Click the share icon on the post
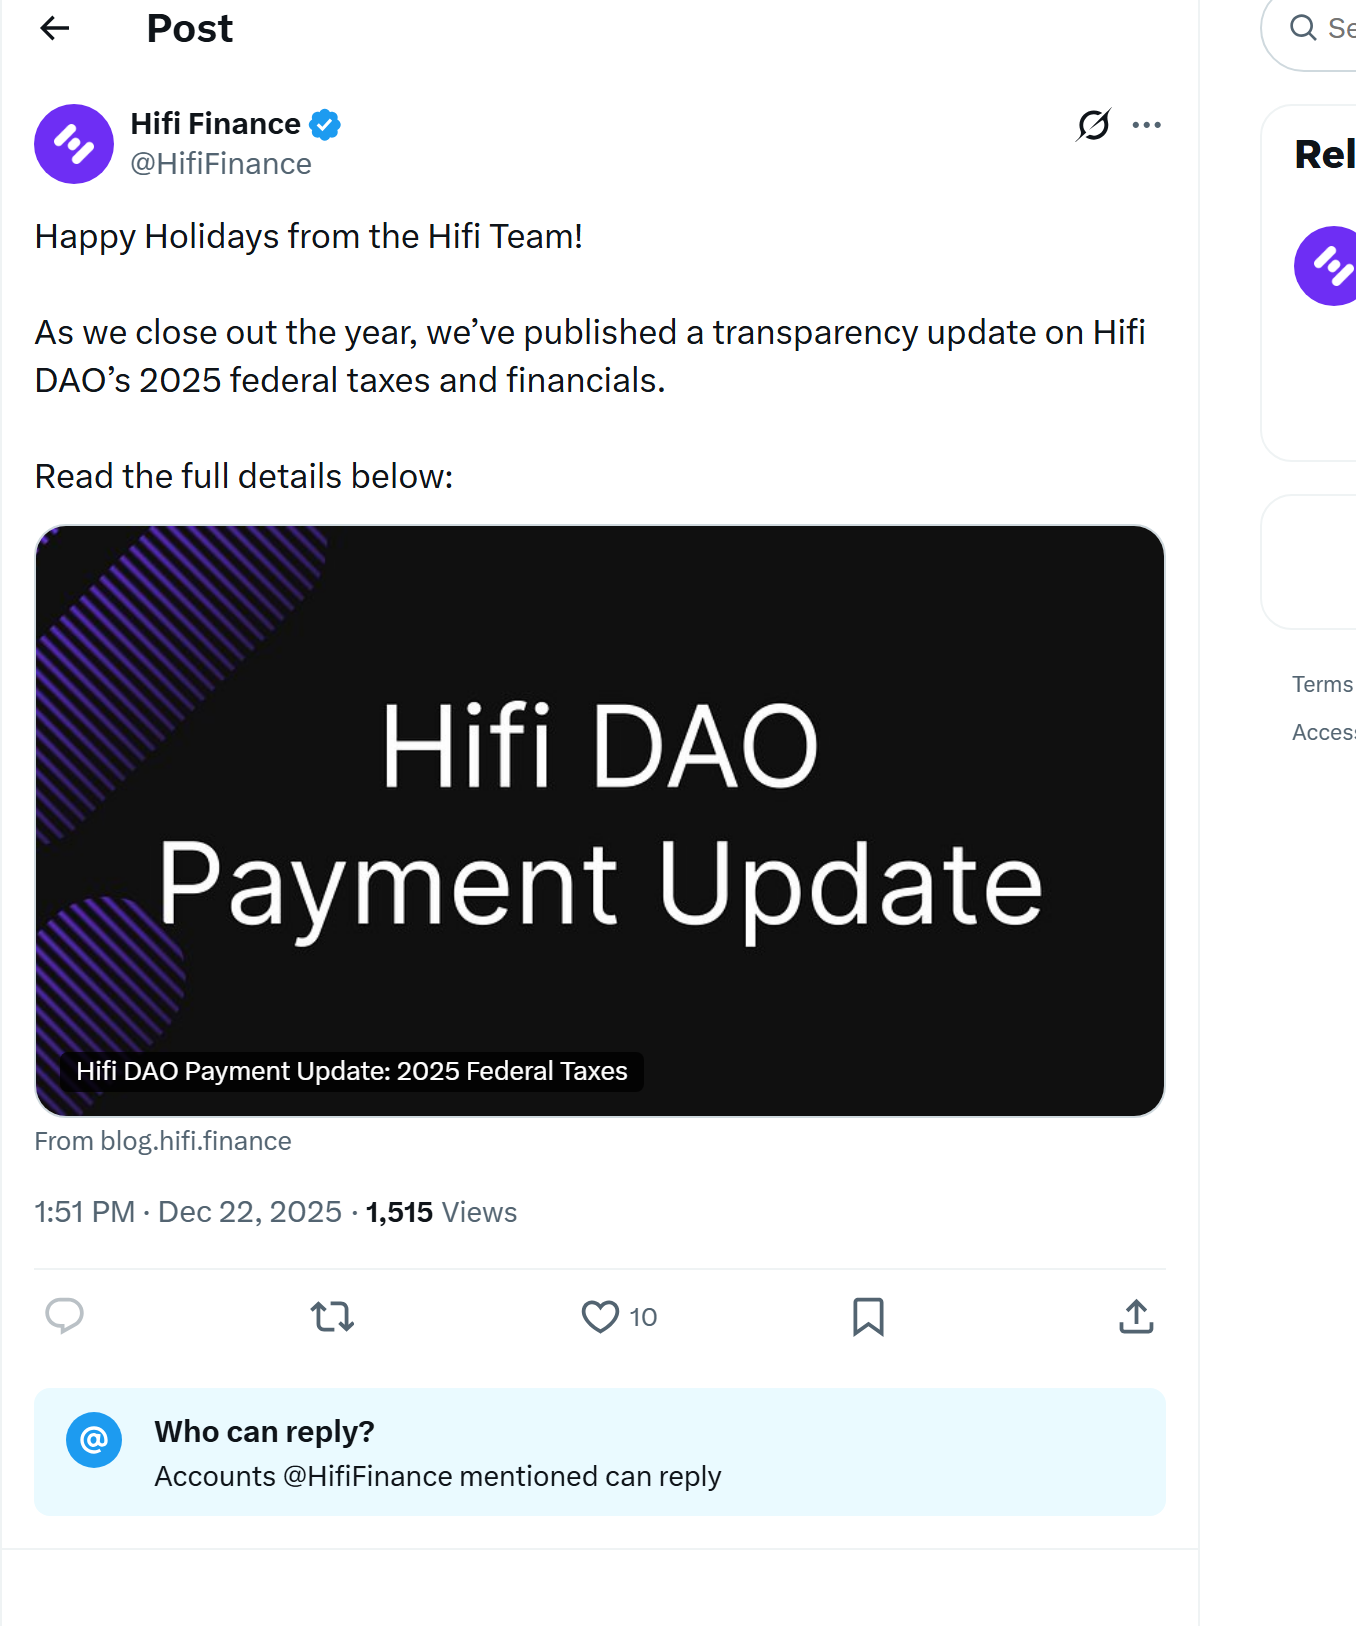 (x=1135, y=1318)
